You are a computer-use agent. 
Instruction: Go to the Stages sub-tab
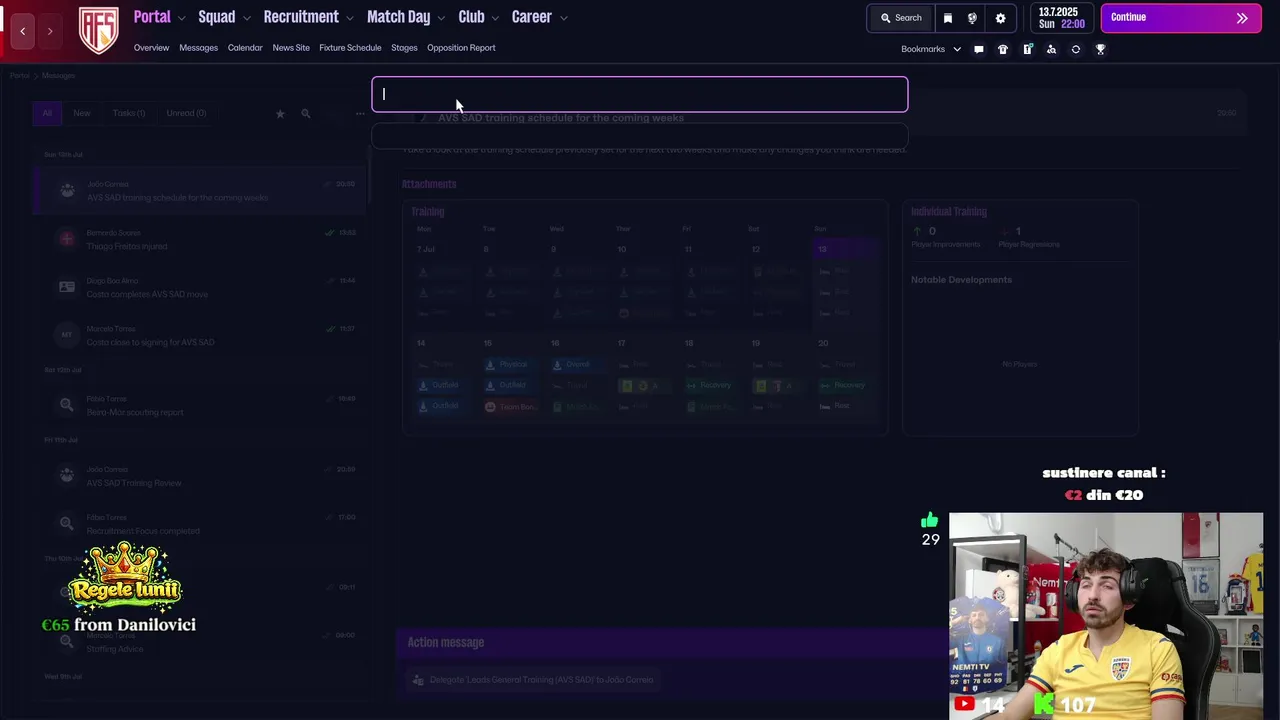point(404,48)
